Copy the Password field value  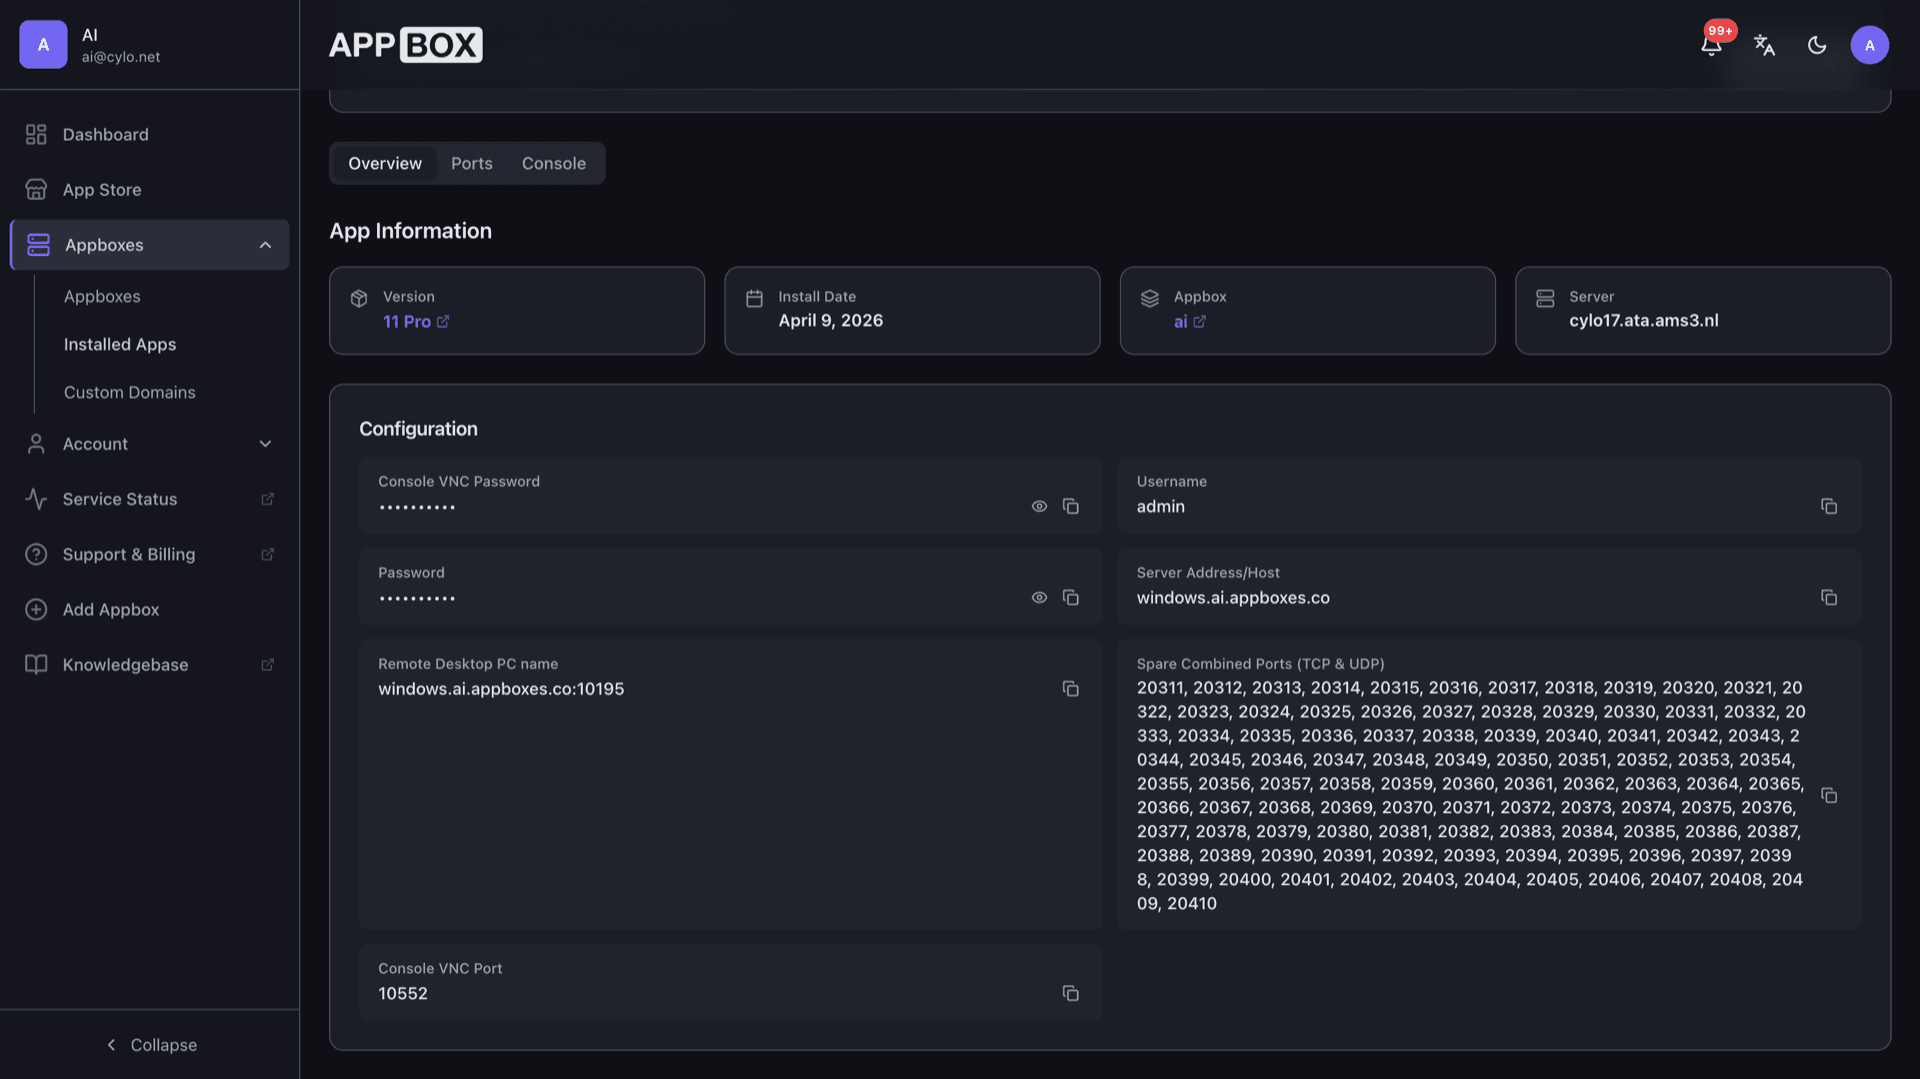tap(1071, 598)
